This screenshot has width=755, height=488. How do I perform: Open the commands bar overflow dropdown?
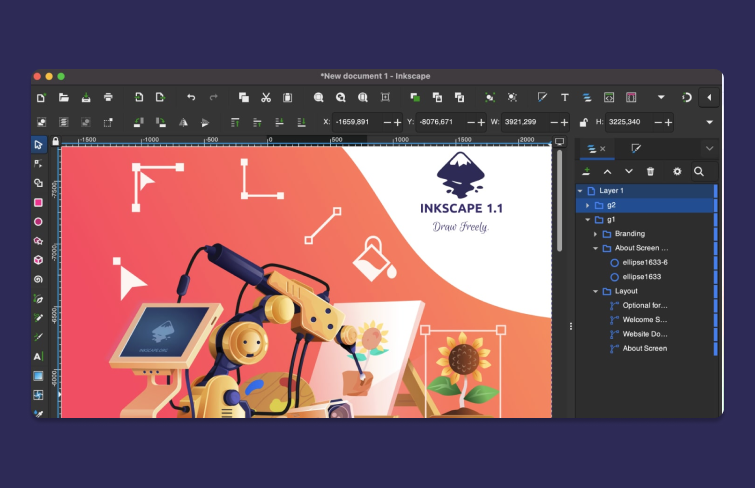[x=661, y=97]
